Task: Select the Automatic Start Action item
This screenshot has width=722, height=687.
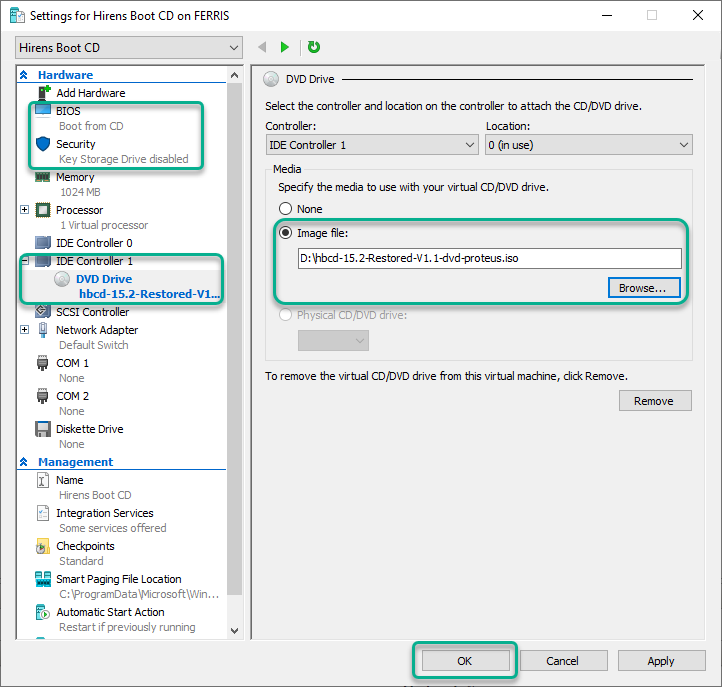Action: tap(110, 612)
